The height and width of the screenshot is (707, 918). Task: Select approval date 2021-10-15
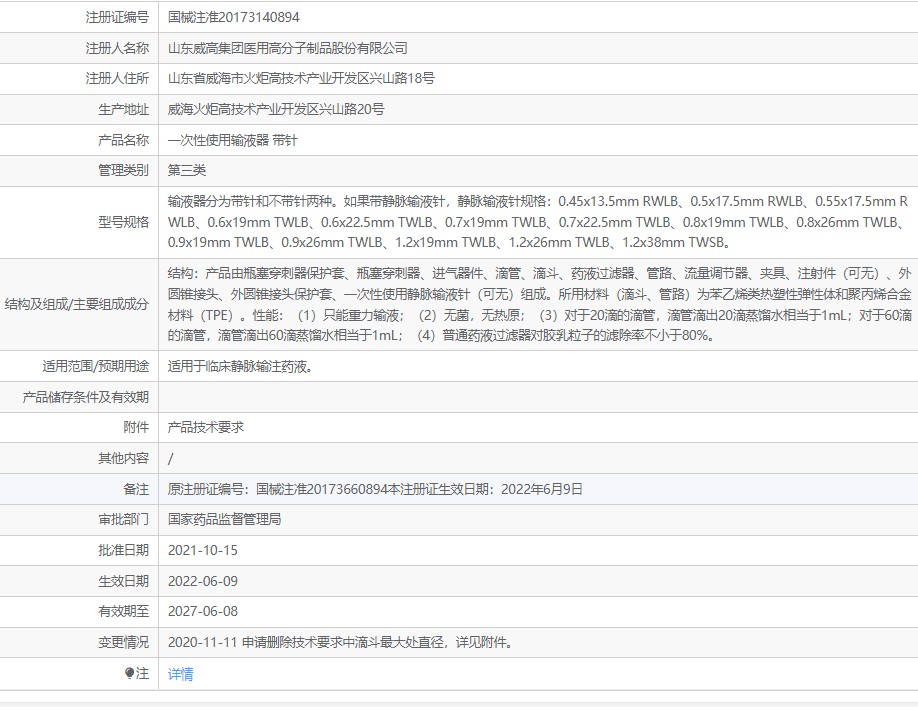(x=203, y=550)
